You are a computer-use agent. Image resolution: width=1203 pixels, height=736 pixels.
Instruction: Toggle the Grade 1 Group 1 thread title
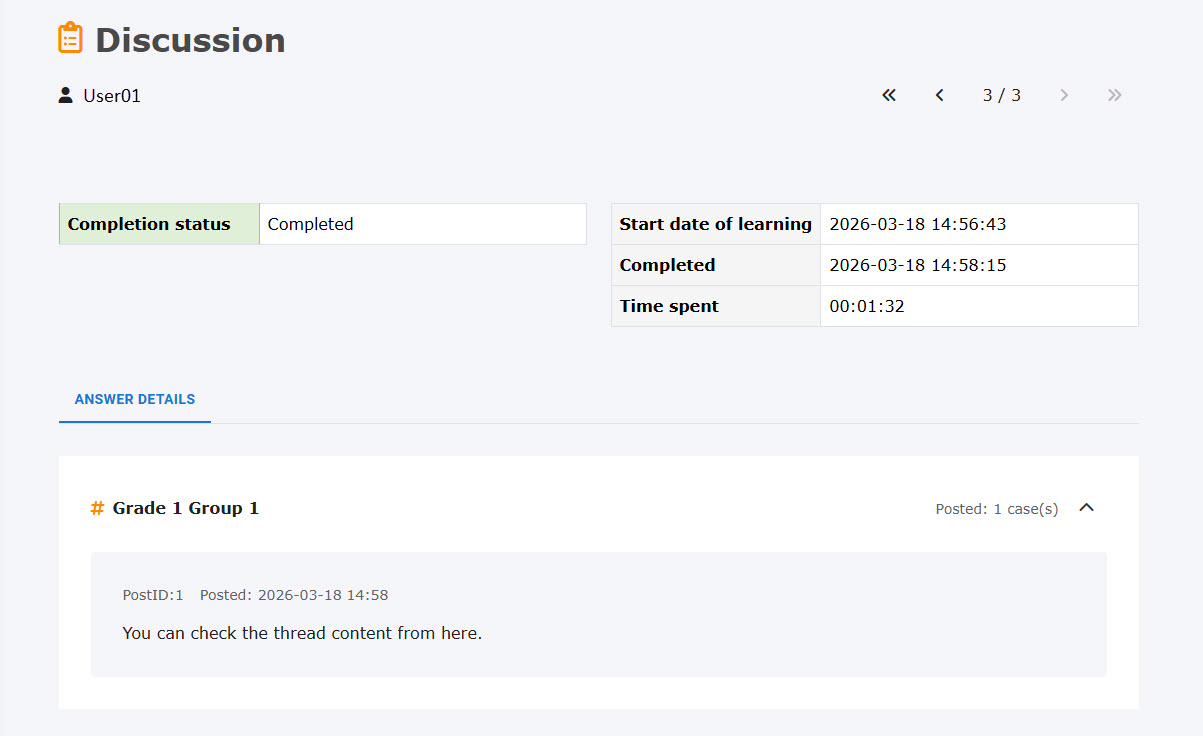click(x=185, y=508)
